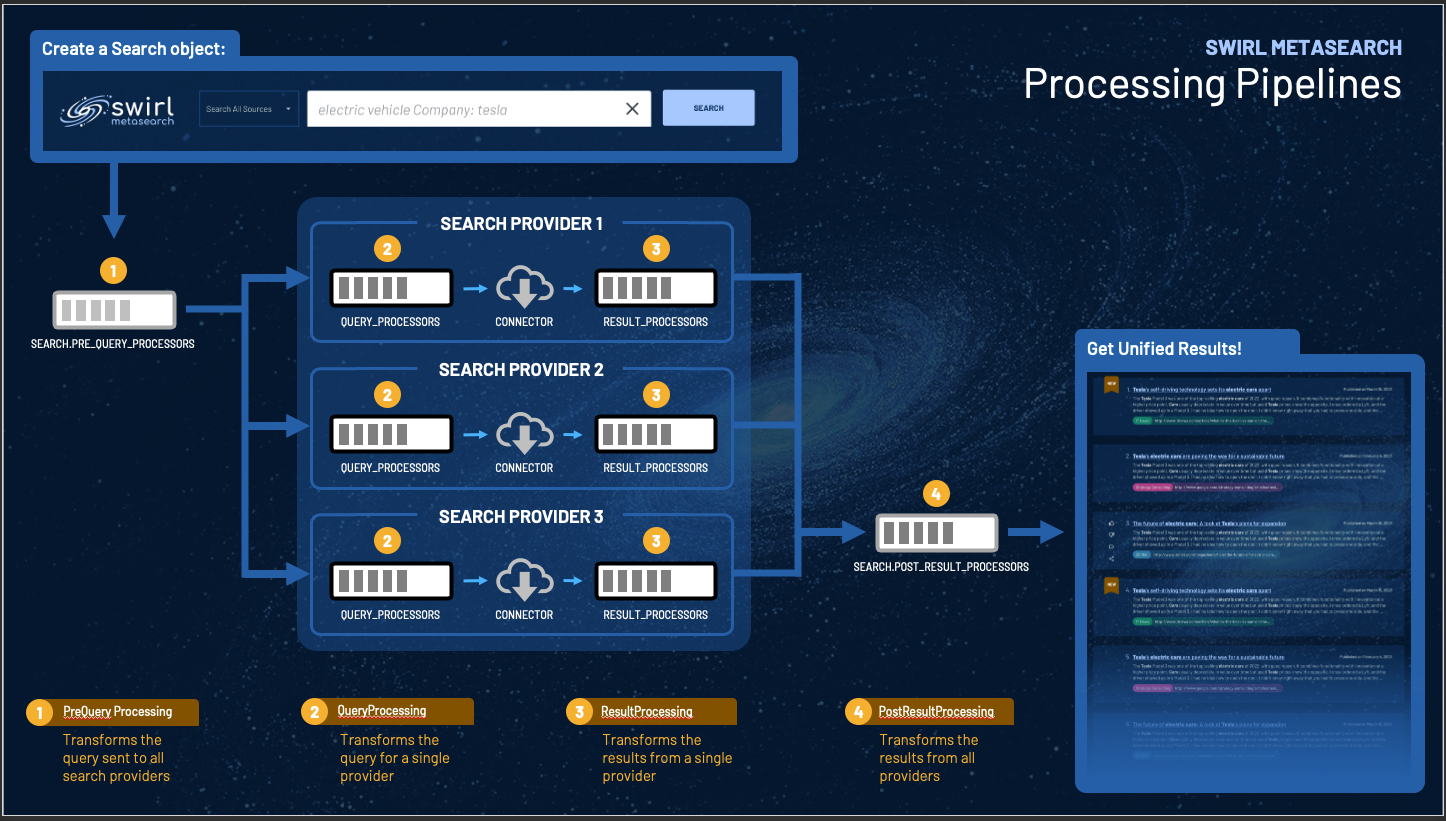Click the 'PreQuery Processing' legend label
The height and width of the screenshot is (821, 1446).
pos(118,711)
